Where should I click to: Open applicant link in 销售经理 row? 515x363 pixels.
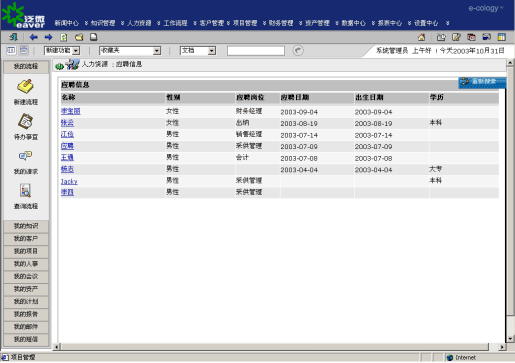(x=67, y=134)
